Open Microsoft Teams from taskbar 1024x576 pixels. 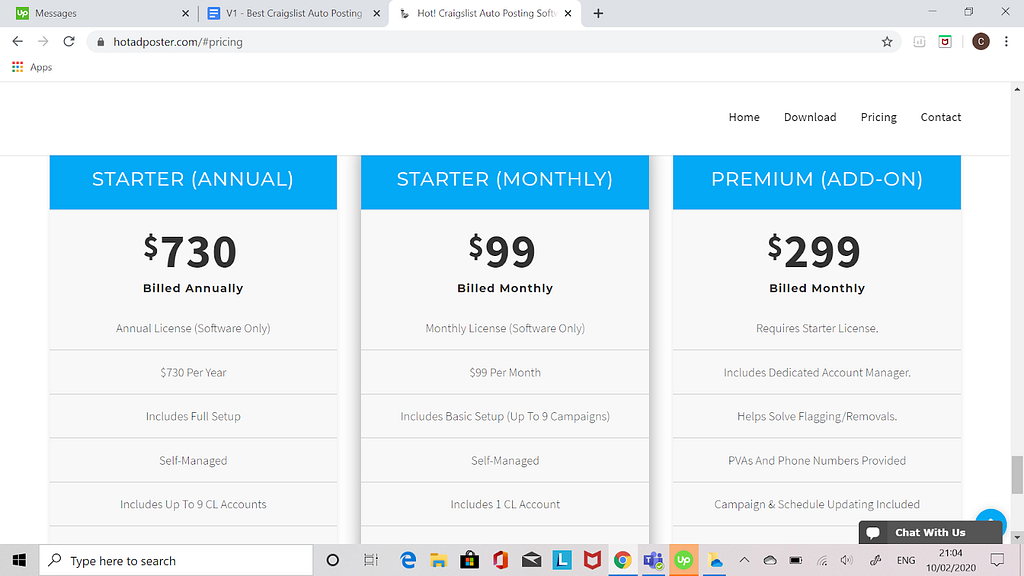click(653, 560)
